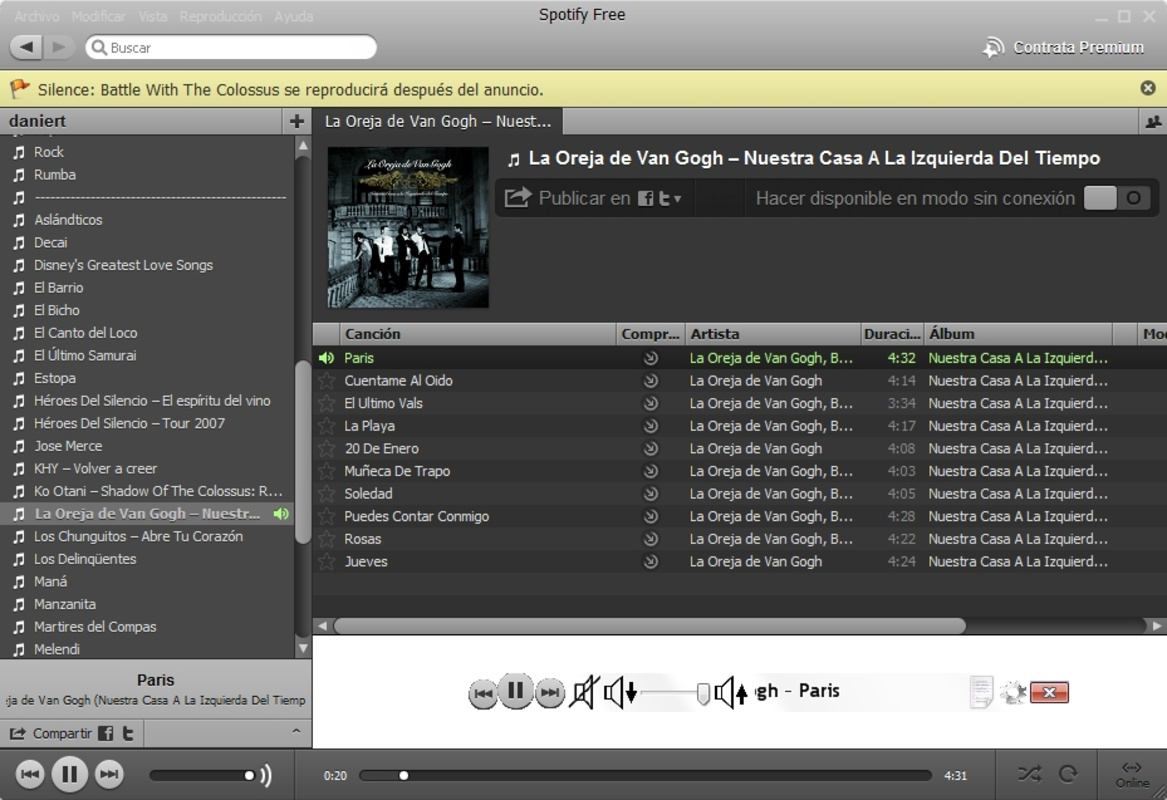Click playlist scrollbar up arrow
1167x800 pixels.
pos(303,146)
